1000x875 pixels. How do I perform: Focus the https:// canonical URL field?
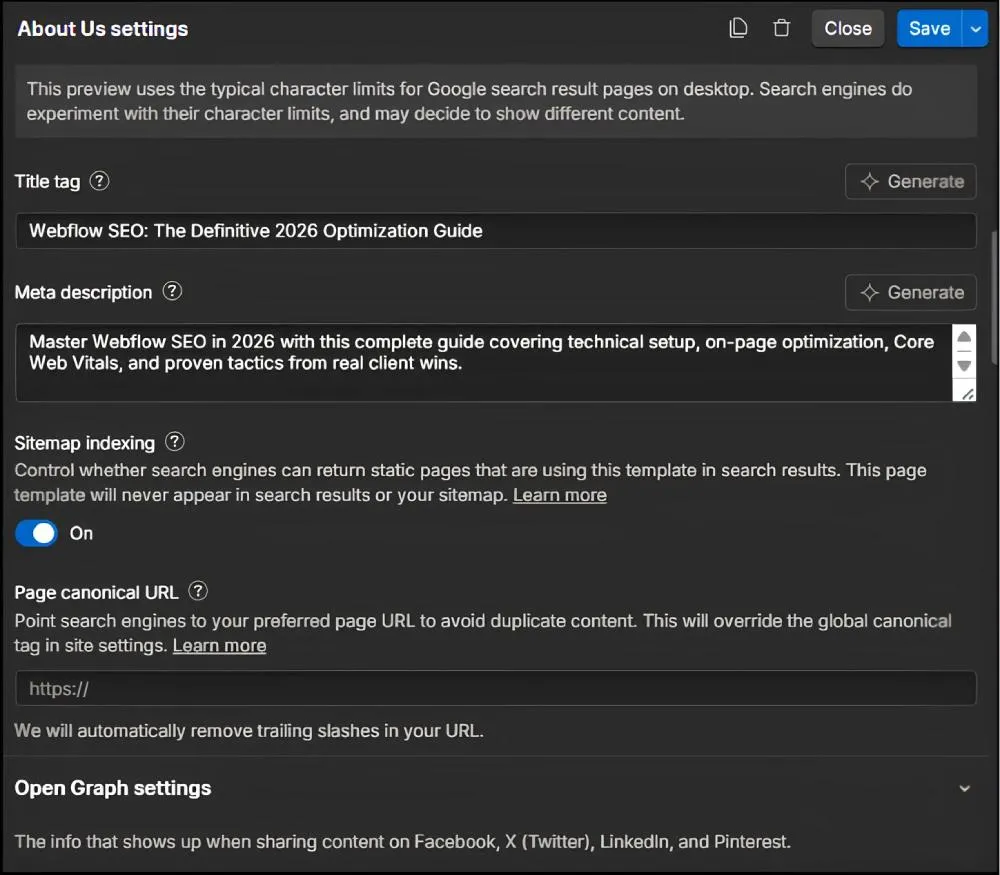496,688
